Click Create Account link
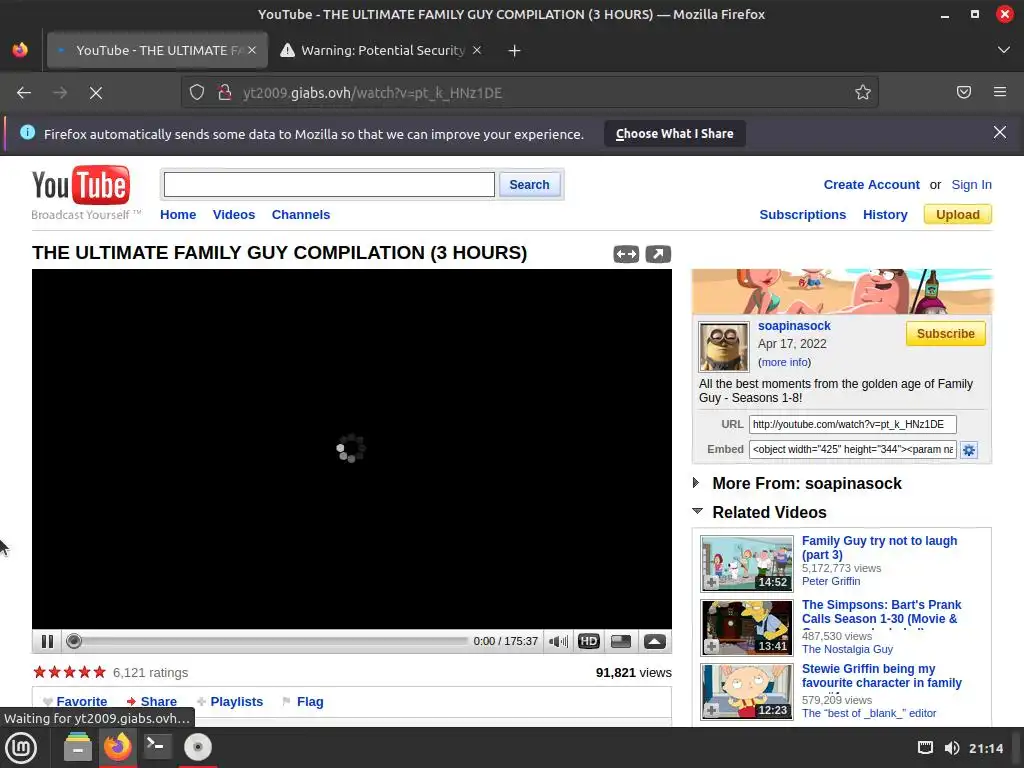The image size is (1024, 768). pyautogui.click(x=871, y=185)
